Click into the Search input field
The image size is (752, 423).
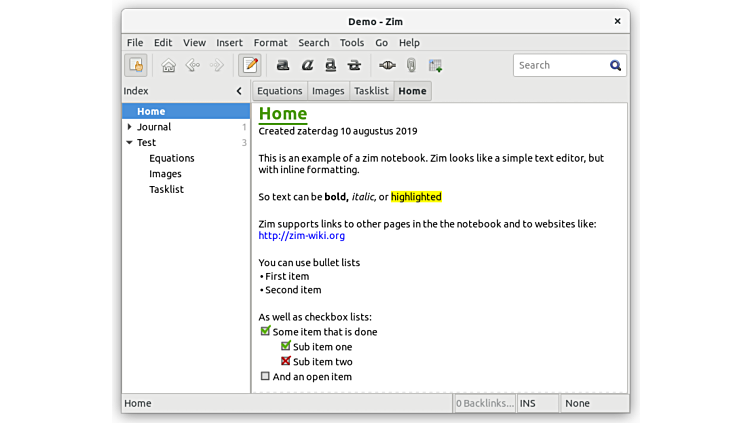[x=560, y=65]
